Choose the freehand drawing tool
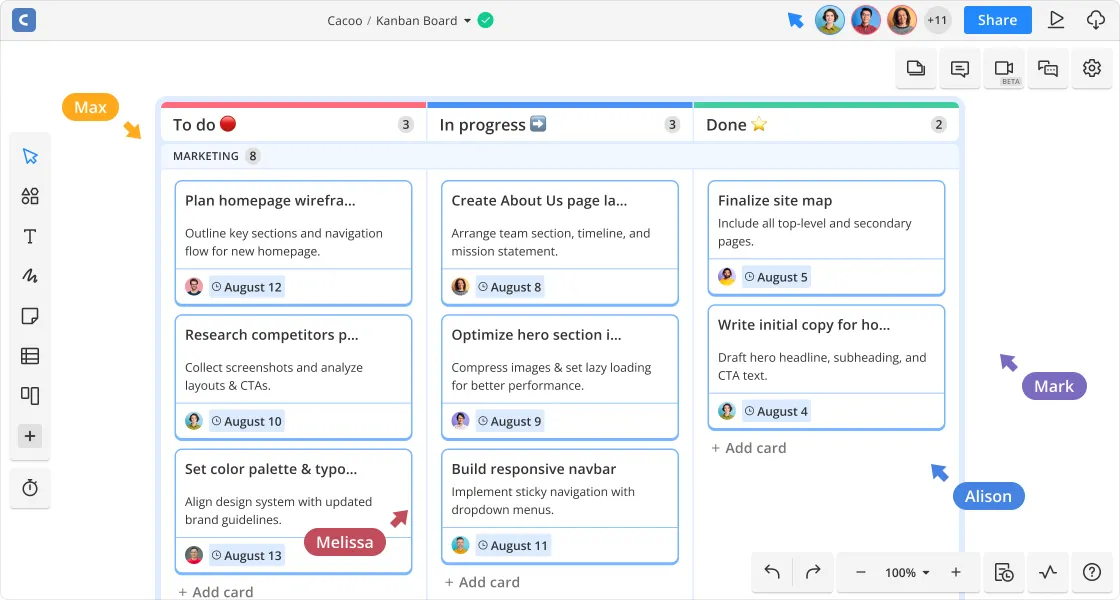The width and height of the screenshot is (1120, 600). [x=30, y=276]
